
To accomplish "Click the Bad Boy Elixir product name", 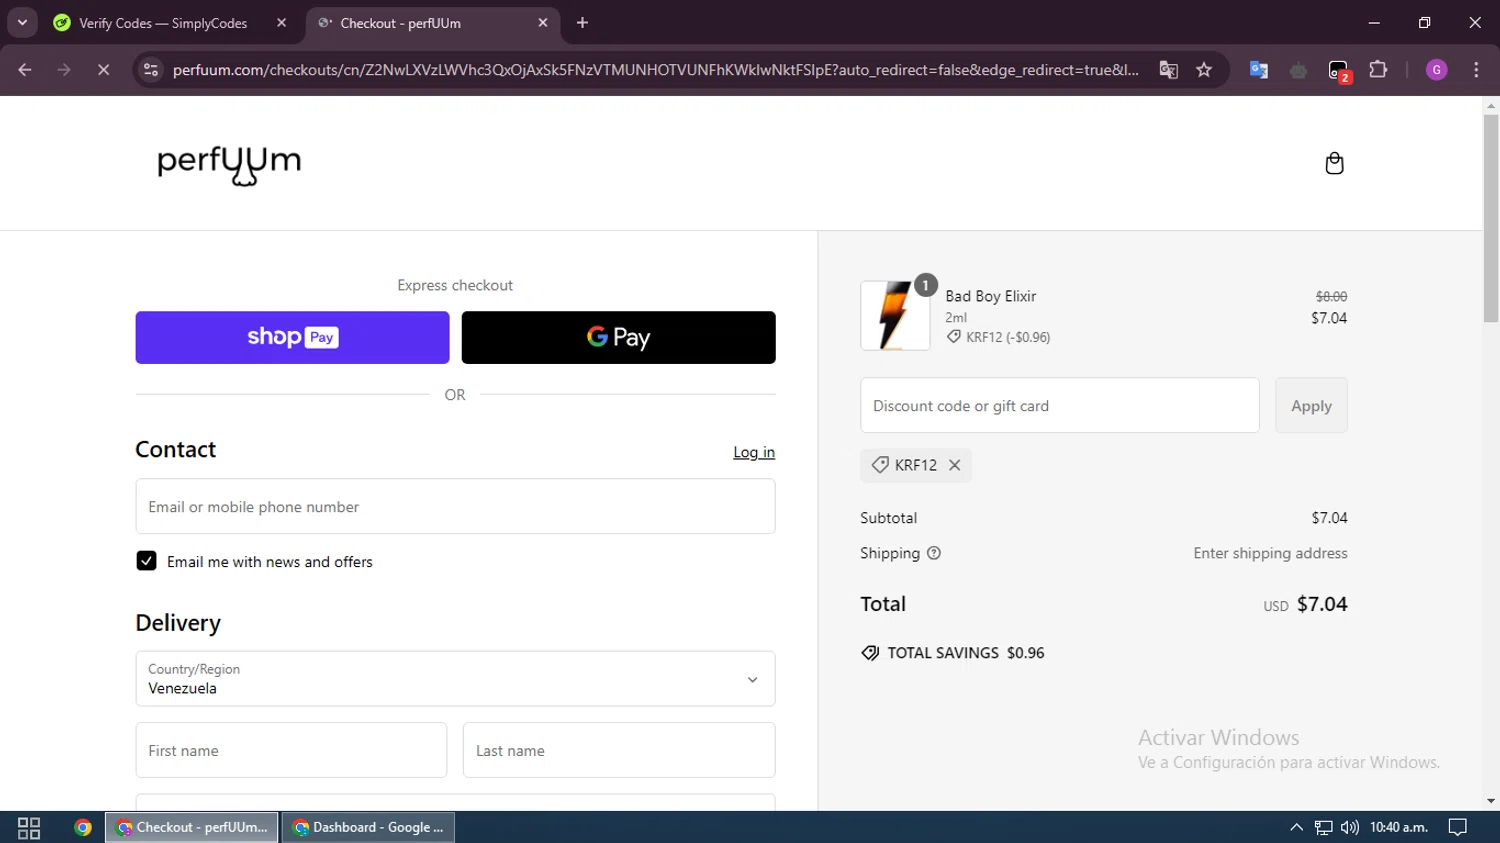I will (990, 296).
